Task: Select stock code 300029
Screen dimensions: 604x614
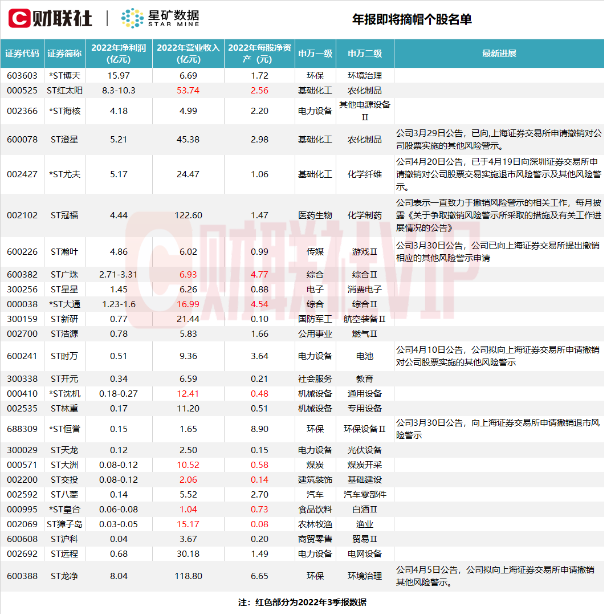Action: tap(22, 450)
